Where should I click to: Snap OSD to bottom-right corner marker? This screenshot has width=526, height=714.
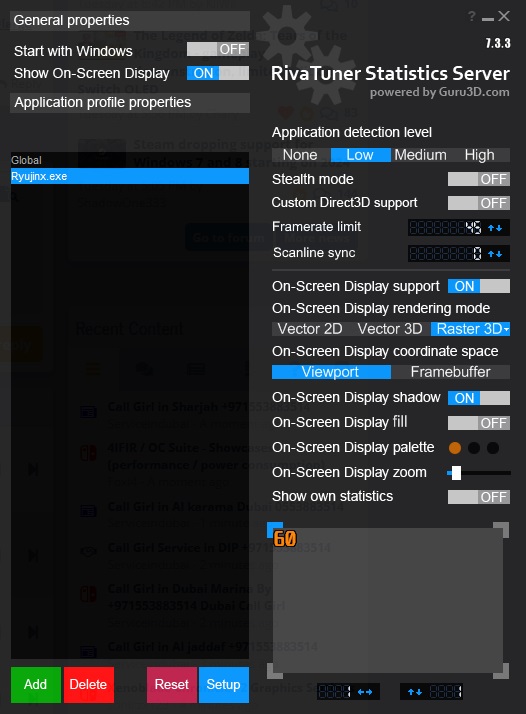point(501,671)
